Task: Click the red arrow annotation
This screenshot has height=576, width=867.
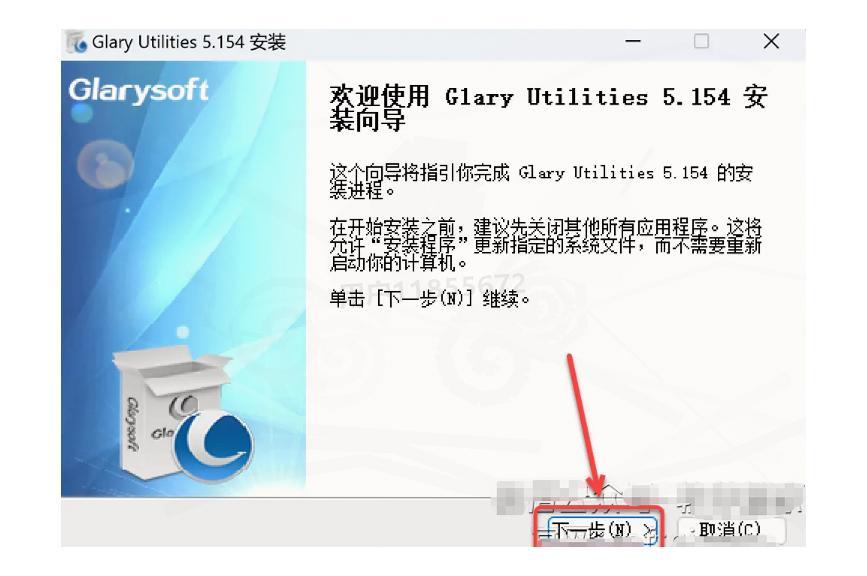Action: point(584,424)
